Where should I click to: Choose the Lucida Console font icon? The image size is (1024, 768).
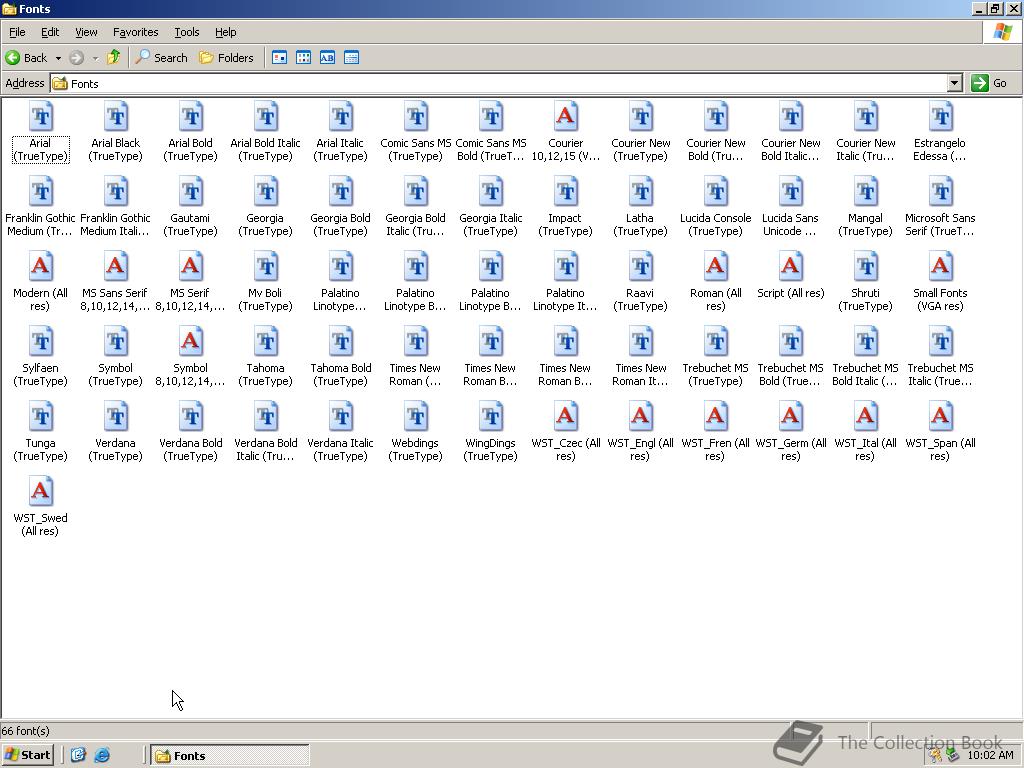point(716,191)
